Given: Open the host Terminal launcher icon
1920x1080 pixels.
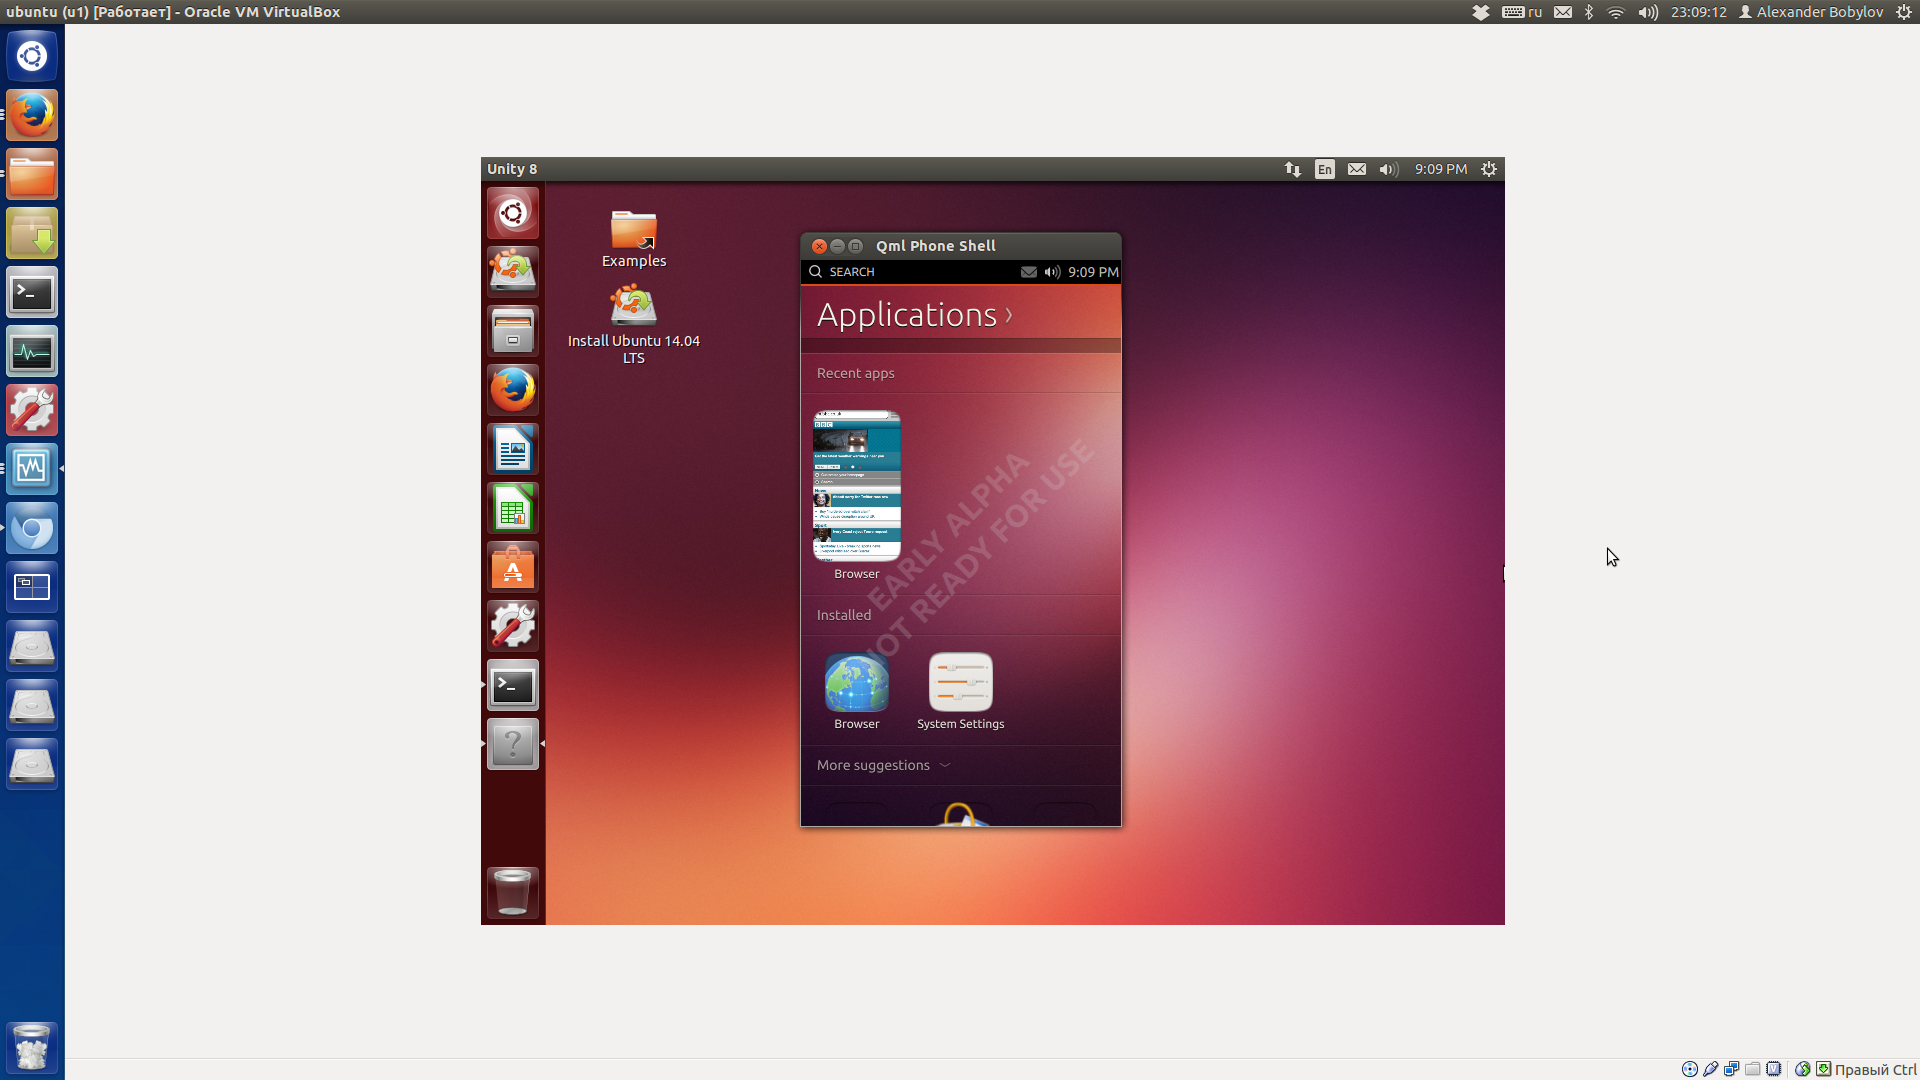Looking at the screenshot, I should [x=32, y=293].
